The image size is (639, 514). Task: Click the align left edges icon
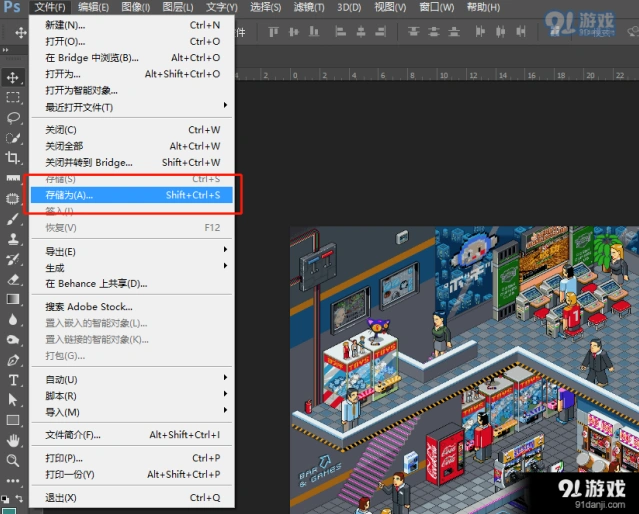pyautogui.click(x=340, y=31)
